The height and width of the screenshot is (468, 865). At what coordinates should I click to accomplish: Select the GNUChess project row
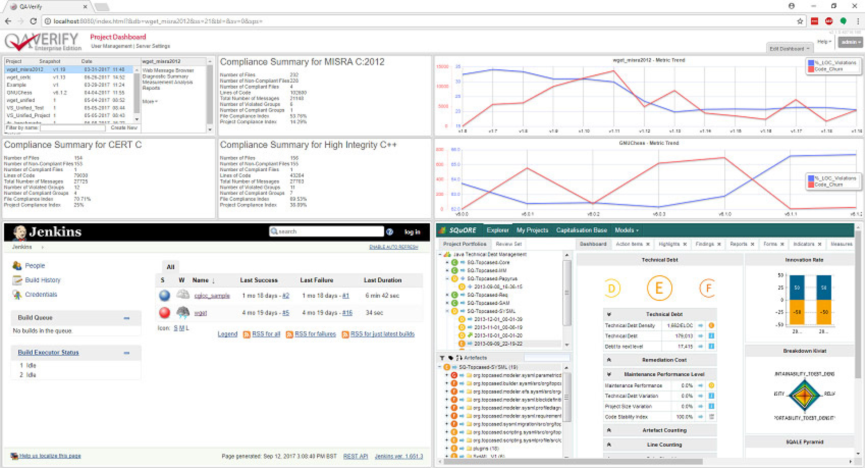click(68, 93)
